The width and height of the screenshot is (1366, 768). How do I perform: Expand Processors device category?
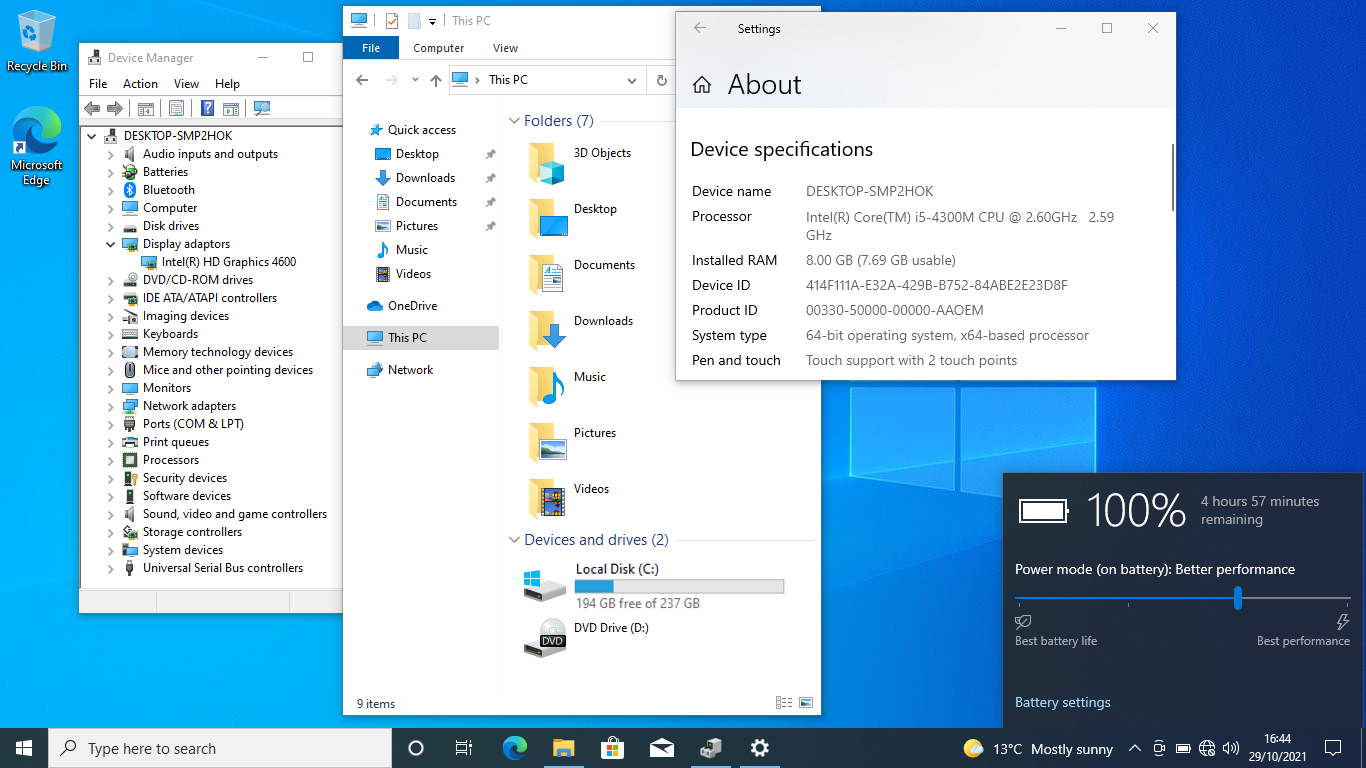point(110,460)
